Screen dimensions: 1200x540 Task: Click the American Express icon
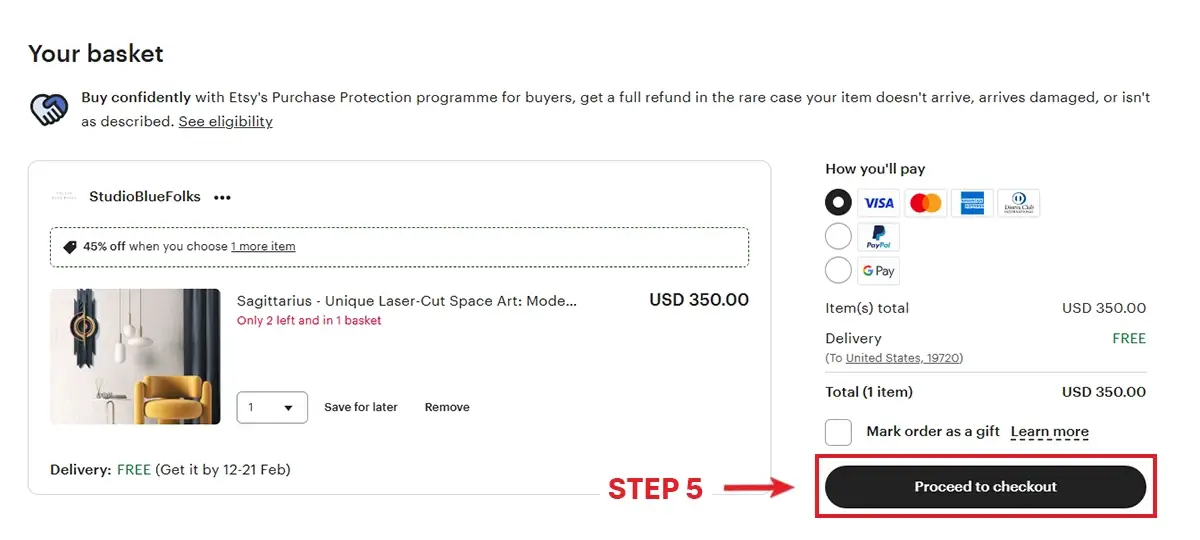pos(973,203)
